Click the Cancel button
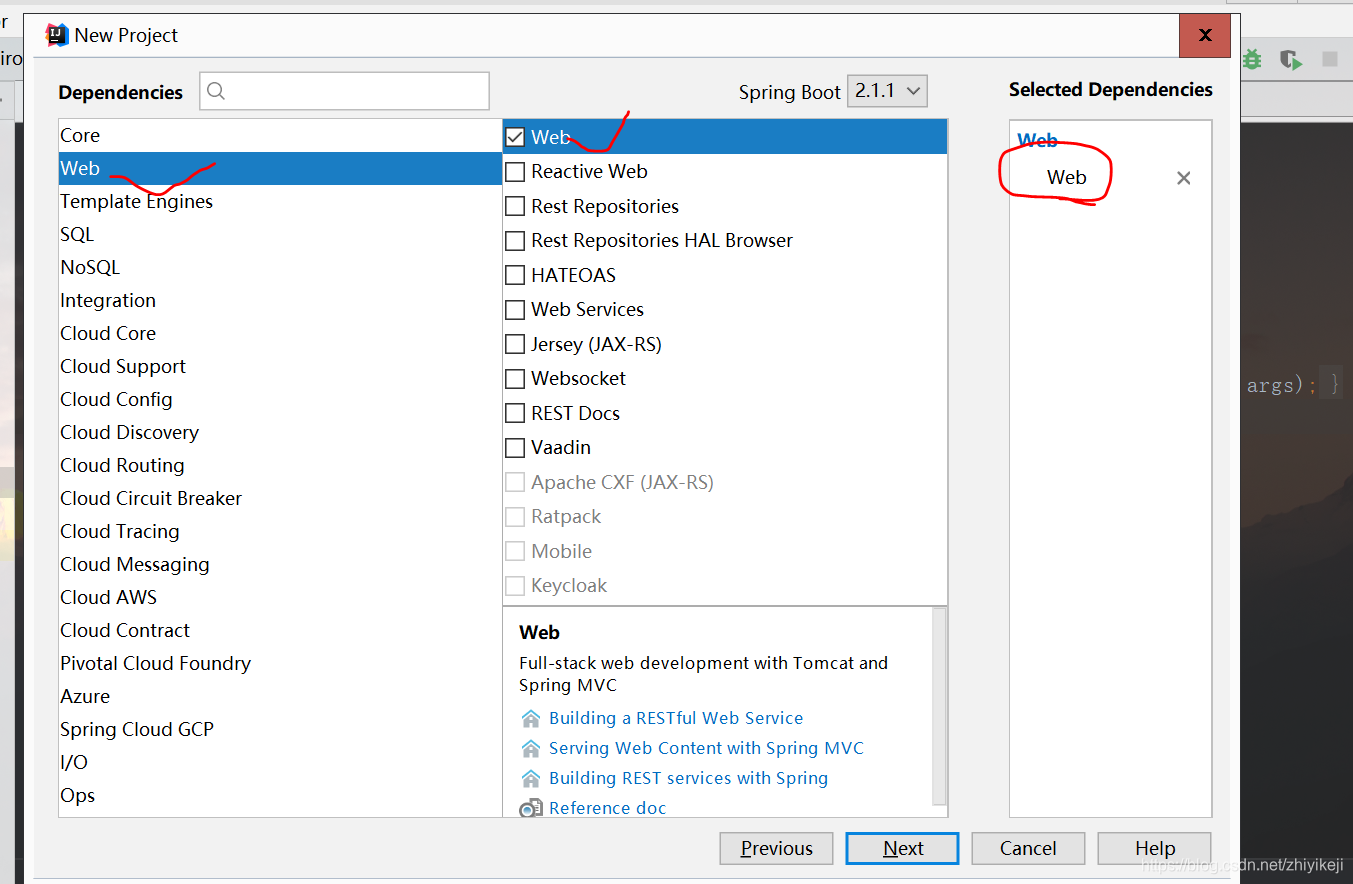 (x=1028, y=848)
